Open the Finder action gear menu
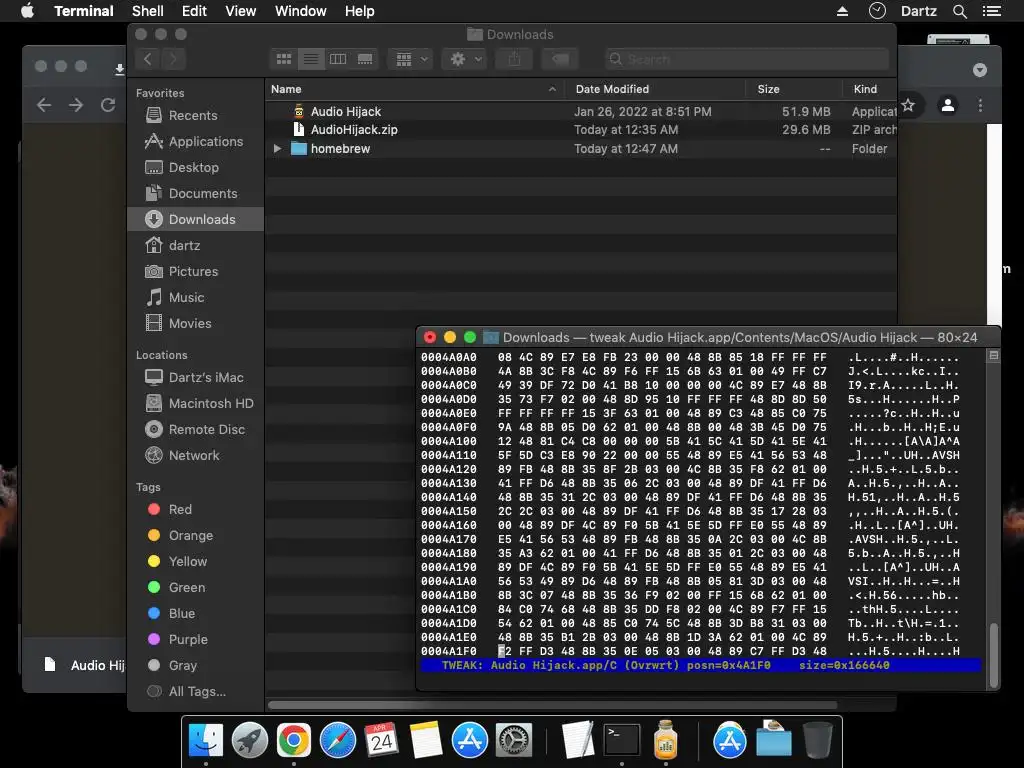 click(x=465, y=59)
